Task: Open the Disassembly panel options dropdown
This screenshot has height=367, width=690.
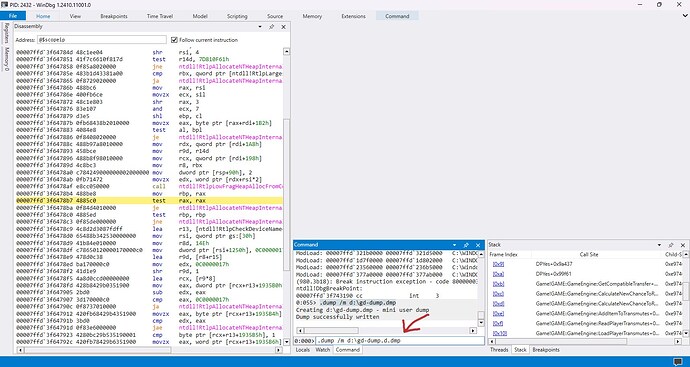Action: pos(259,27)
